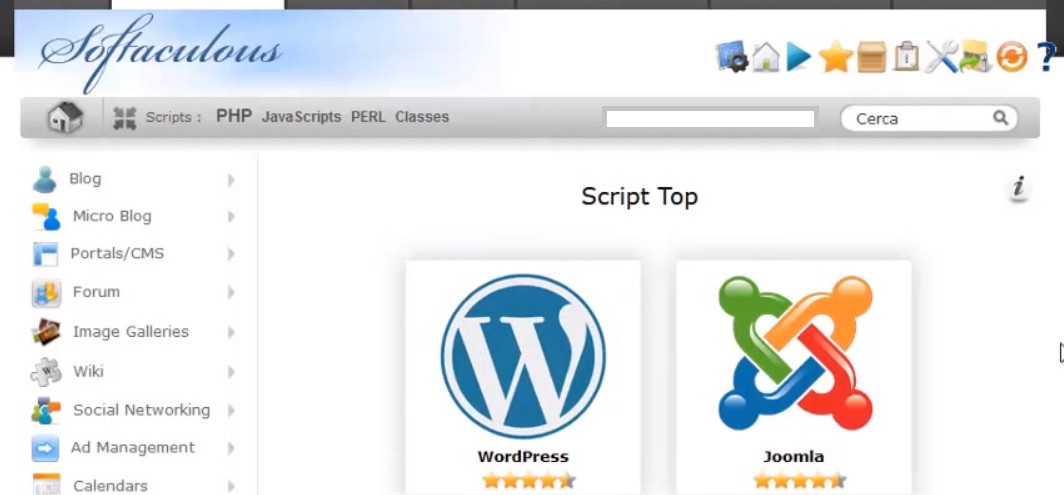Click the WordPress logo thumbnail
The image size is (1064, 495).
pyautogui.click(x=522, y=356)
